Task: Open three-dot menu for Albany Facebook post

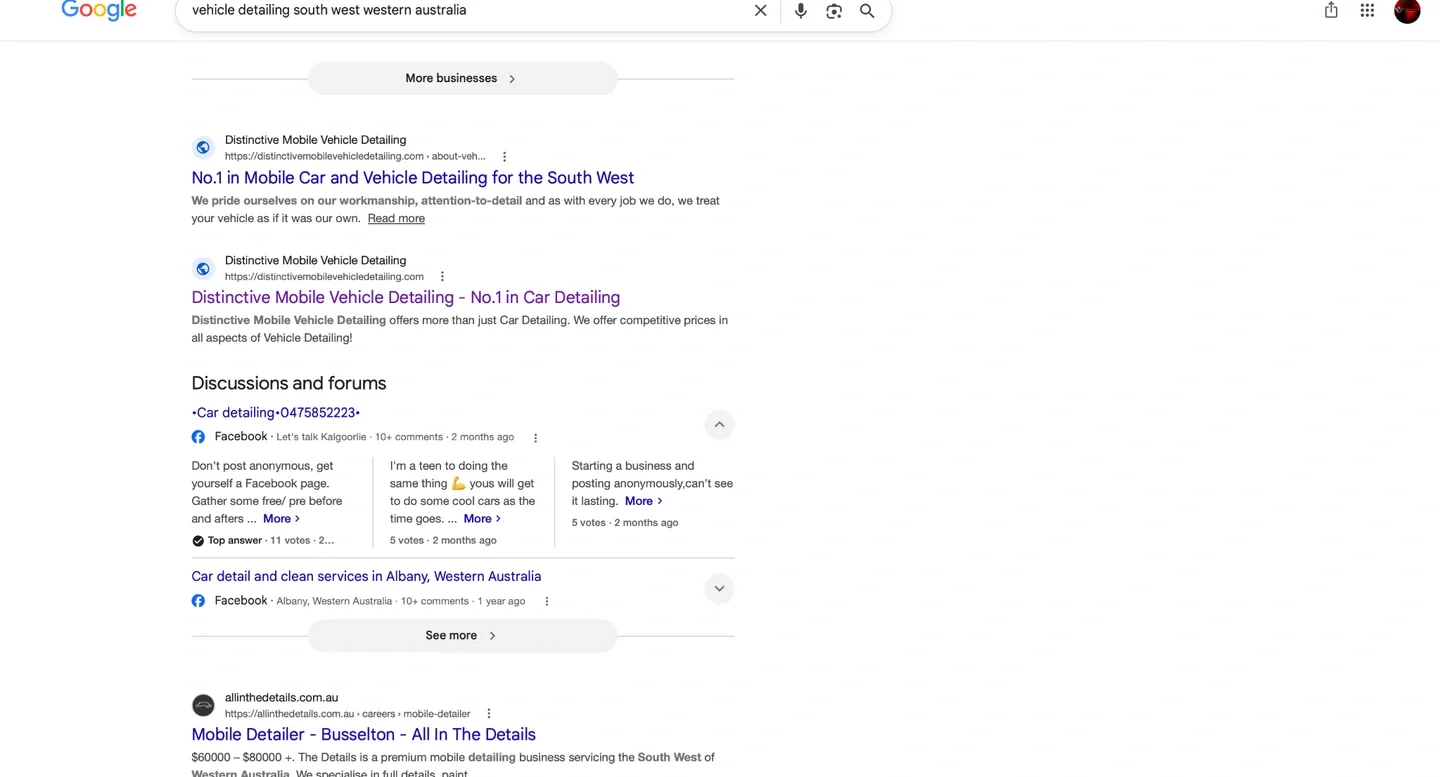Action: tap(546, 602)
